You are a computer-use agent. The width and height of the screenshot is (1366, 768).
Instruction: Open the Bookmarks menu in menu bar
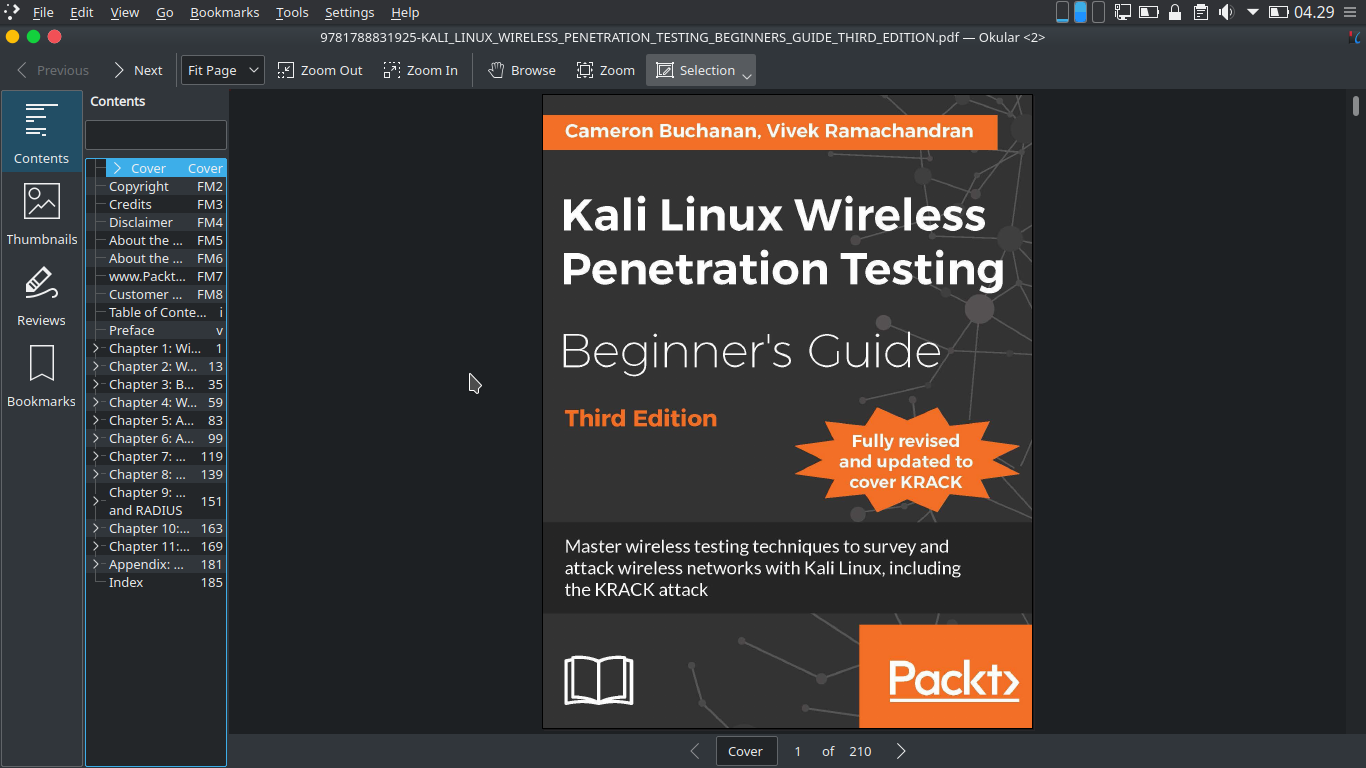coord(225,12)
